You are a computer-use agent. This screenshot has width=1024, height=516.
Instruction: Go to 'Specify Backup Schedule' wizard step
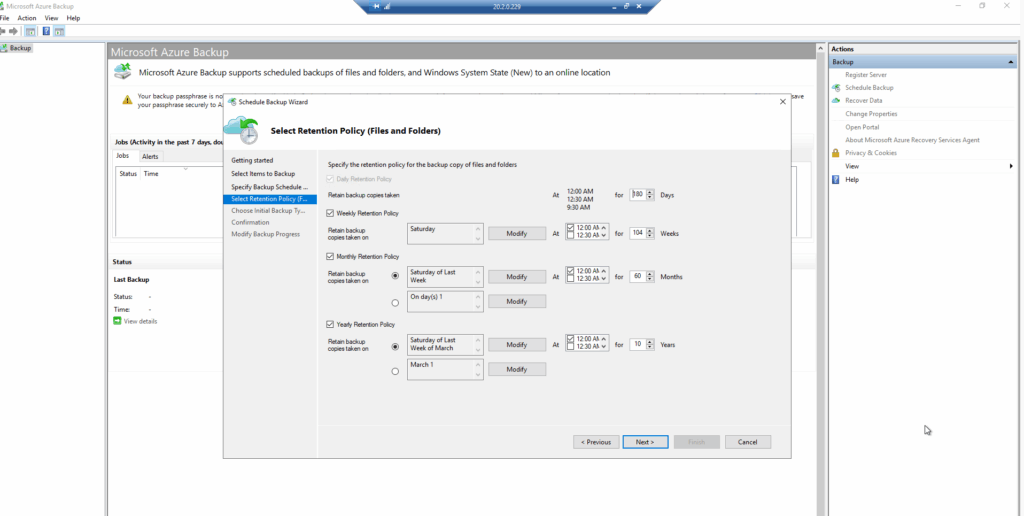pos(269,187)
